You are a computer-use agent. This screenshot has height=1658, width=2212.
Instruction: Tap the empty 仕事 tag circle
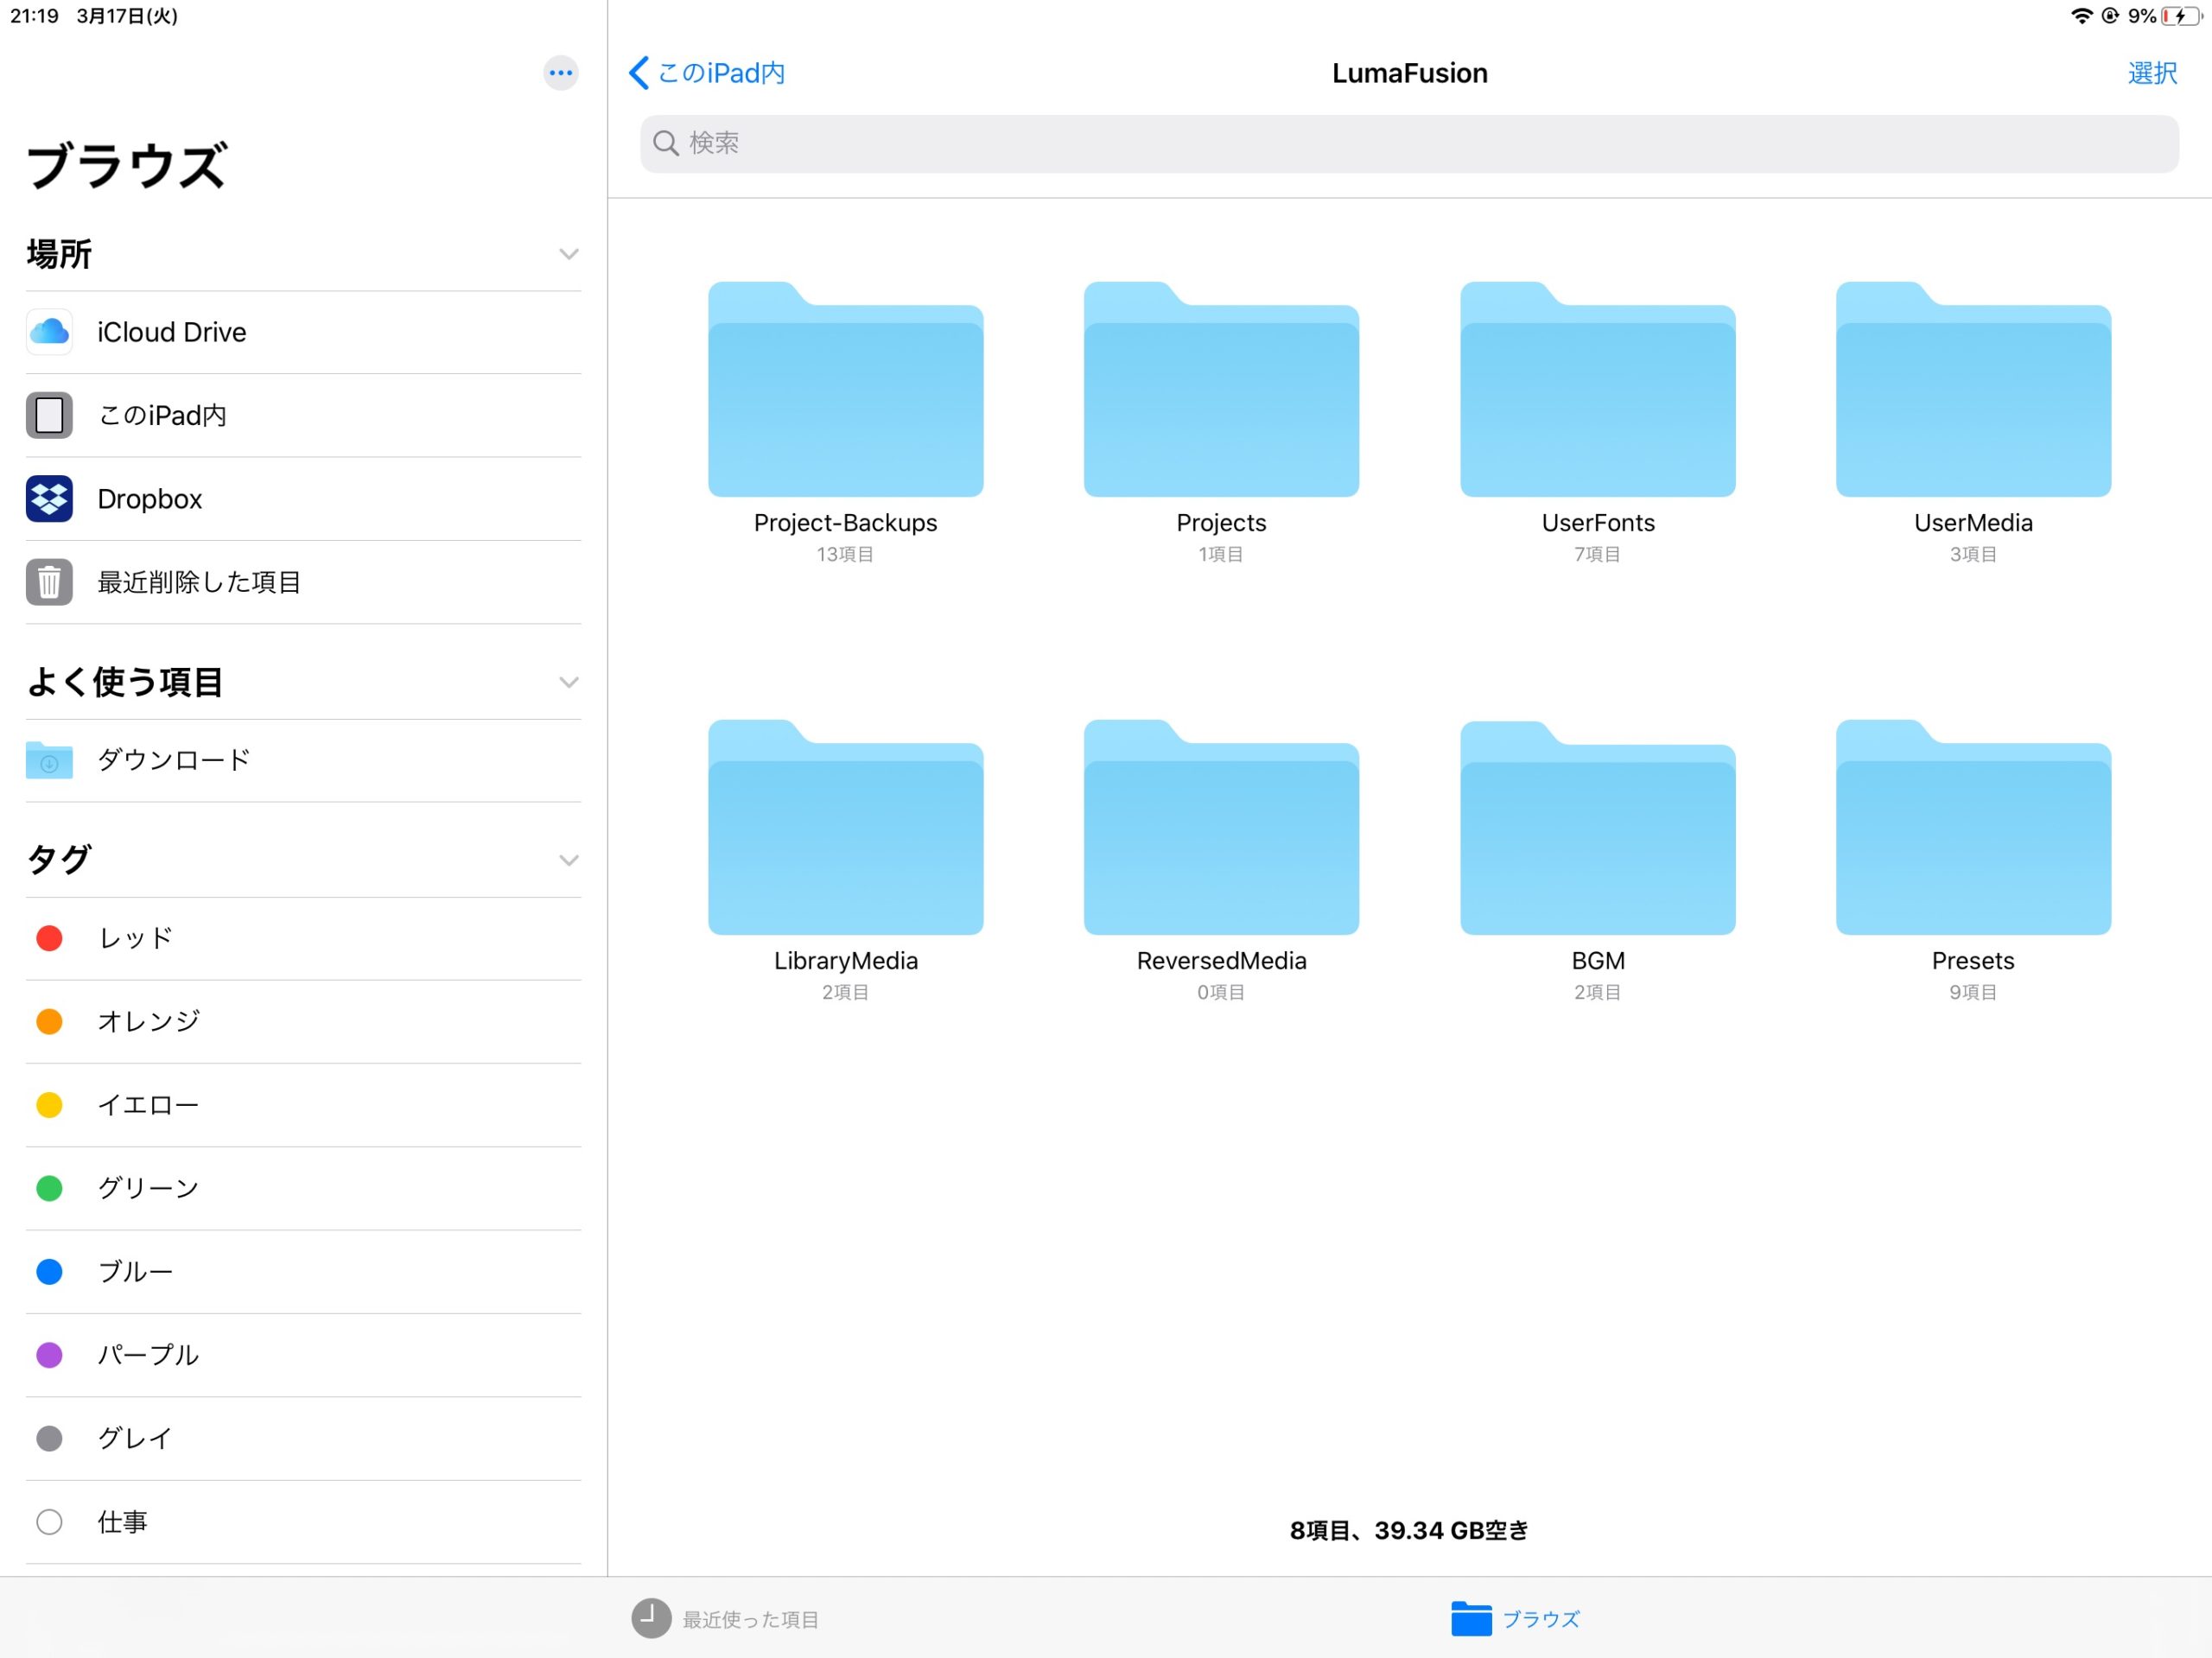click(x=49, y=1522)
